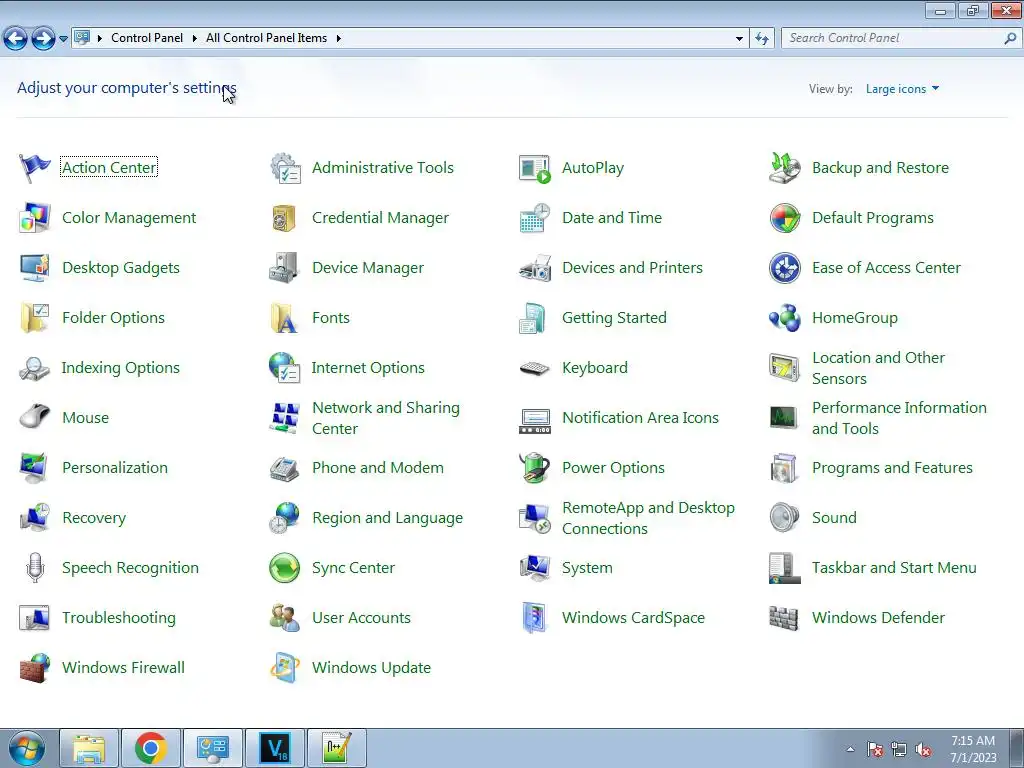1024x768 pixels.
Task: Expand the arrow before Control Panel breadcrumb
Action: [99, 38]
